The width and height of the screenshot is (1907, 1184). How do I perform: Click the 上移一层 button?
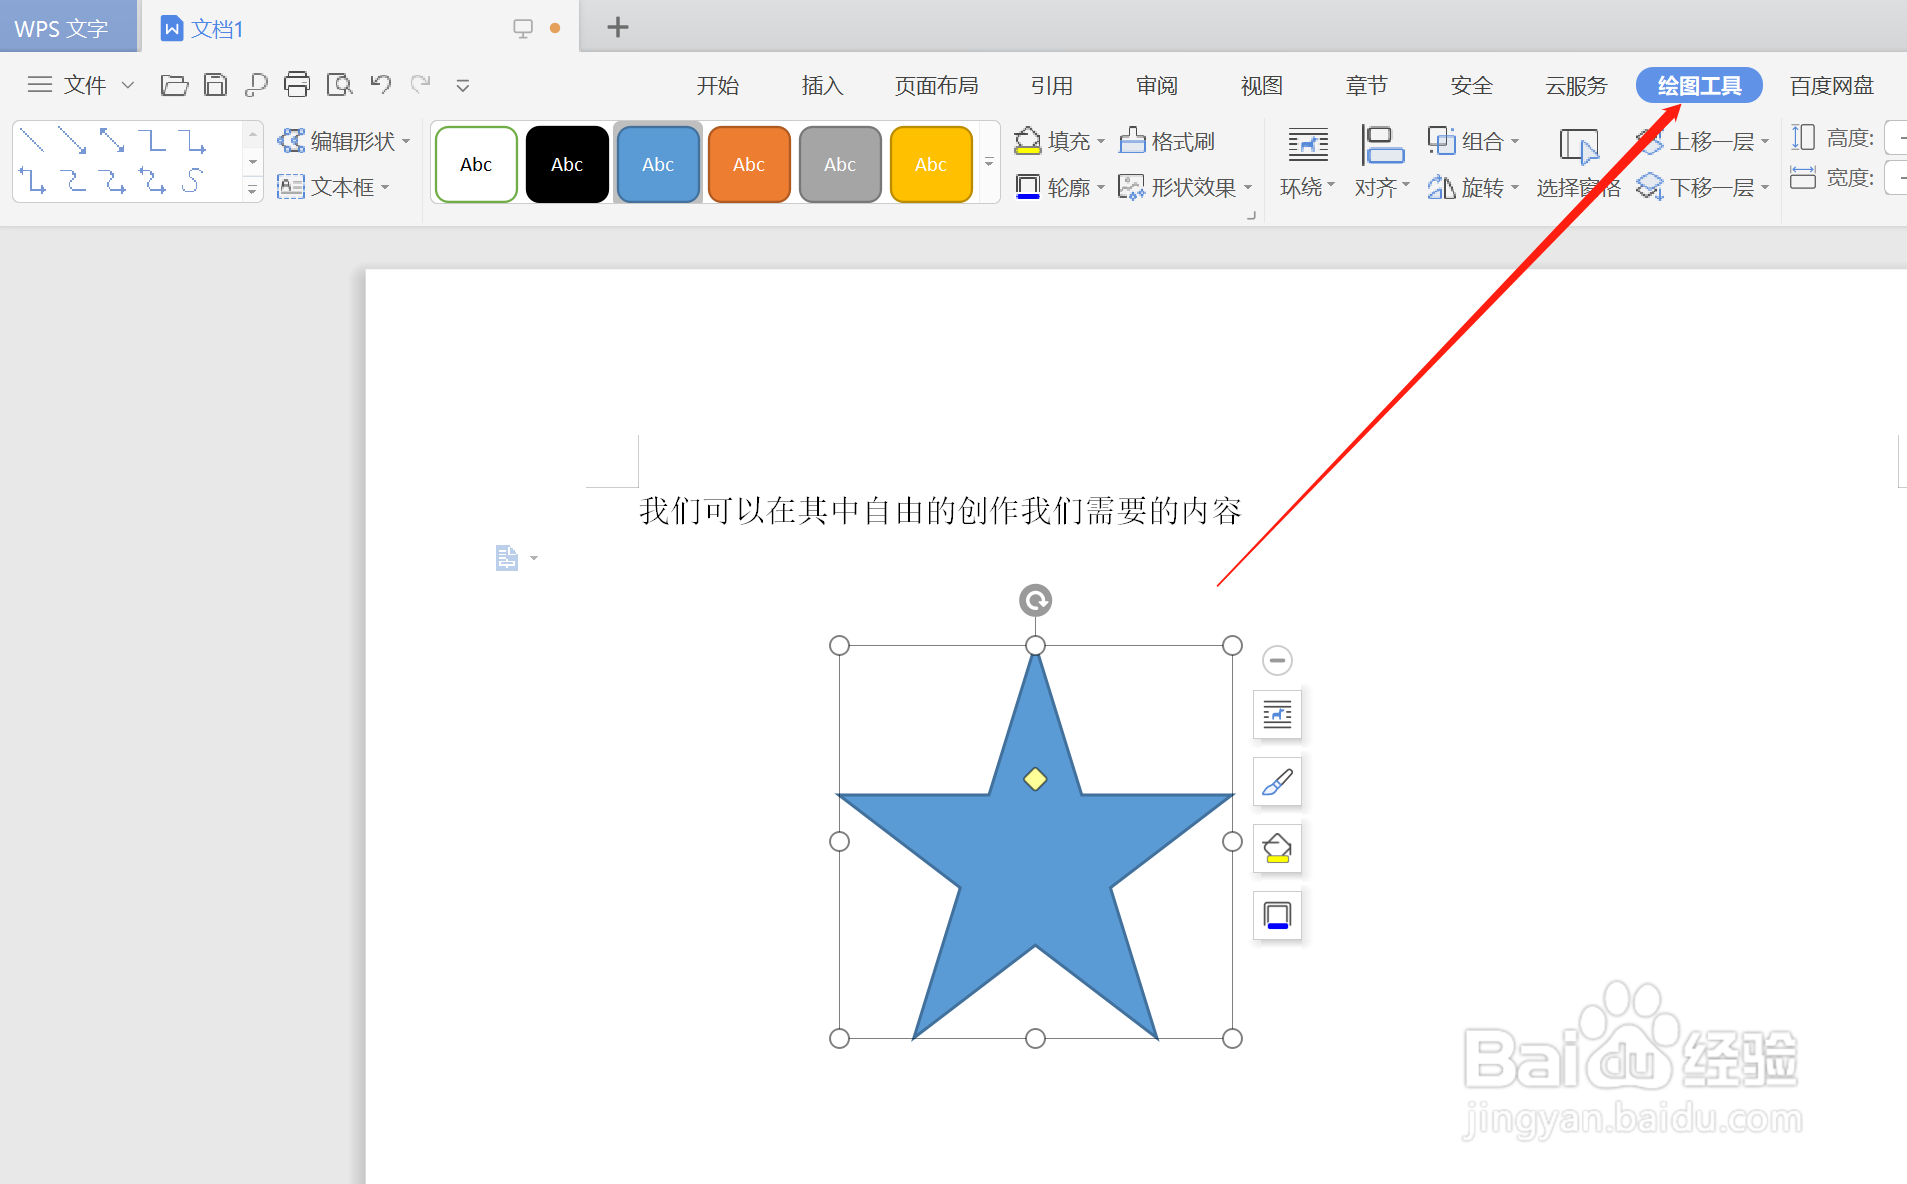click(1703, 141)
